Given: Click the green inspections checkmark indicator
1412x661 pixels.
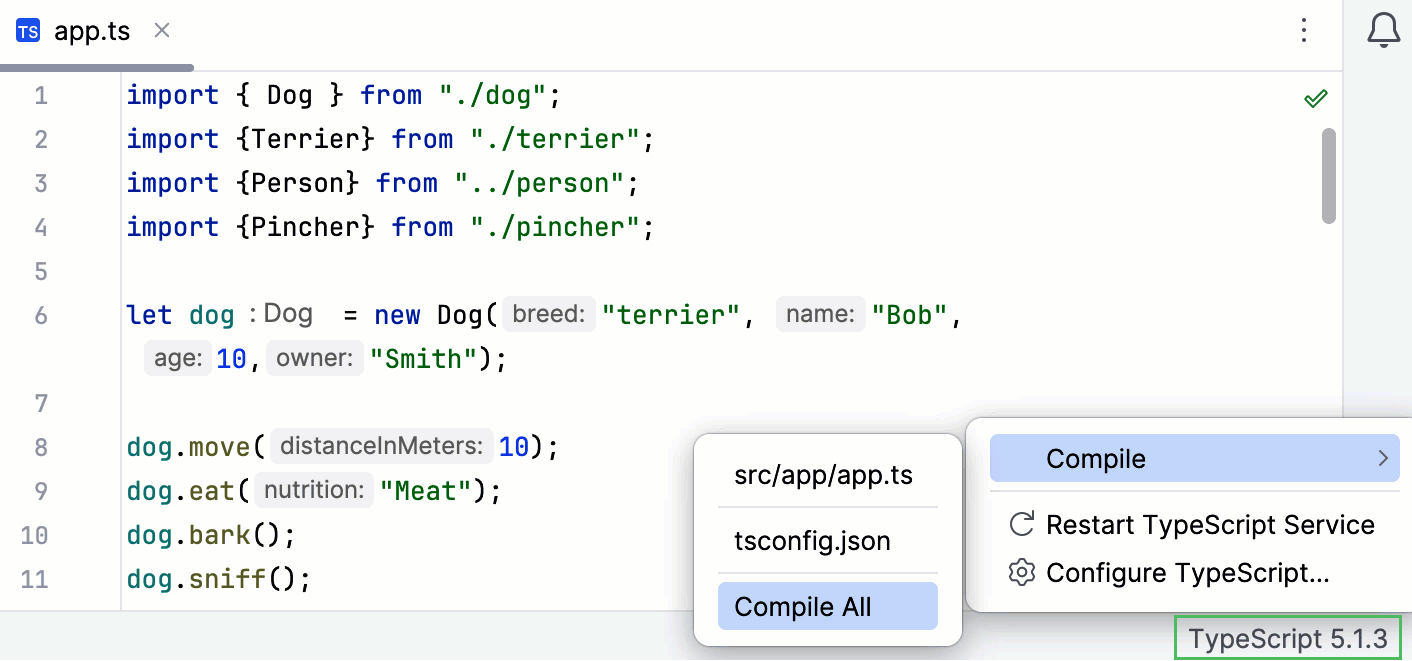Looking at the screenshot, I should 1316,97.
